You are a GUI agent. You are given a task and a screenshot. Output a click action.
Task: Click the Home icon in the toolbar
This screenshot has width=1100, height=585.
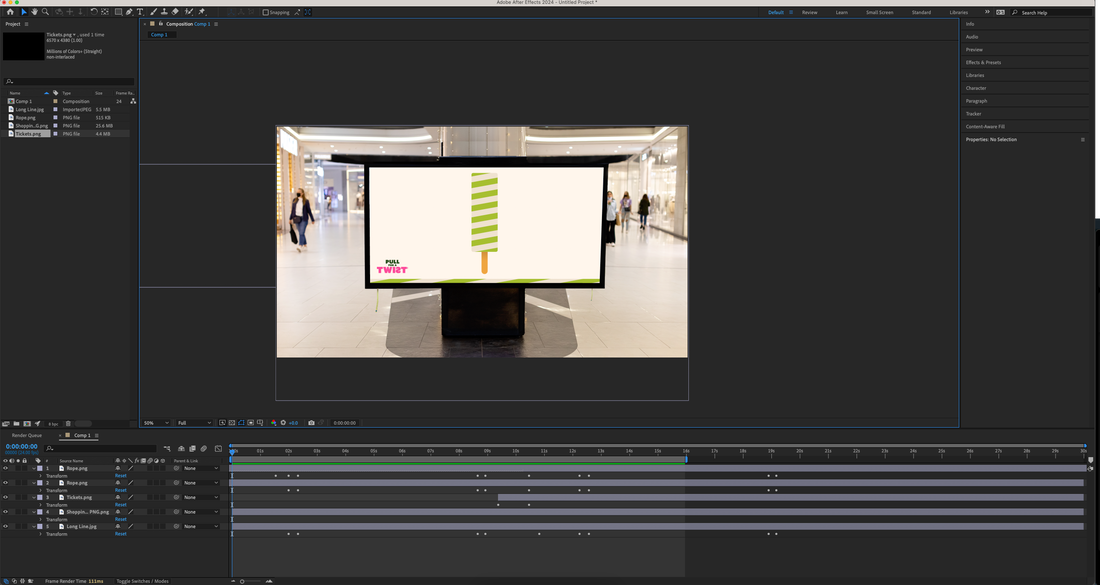point(10,12)
